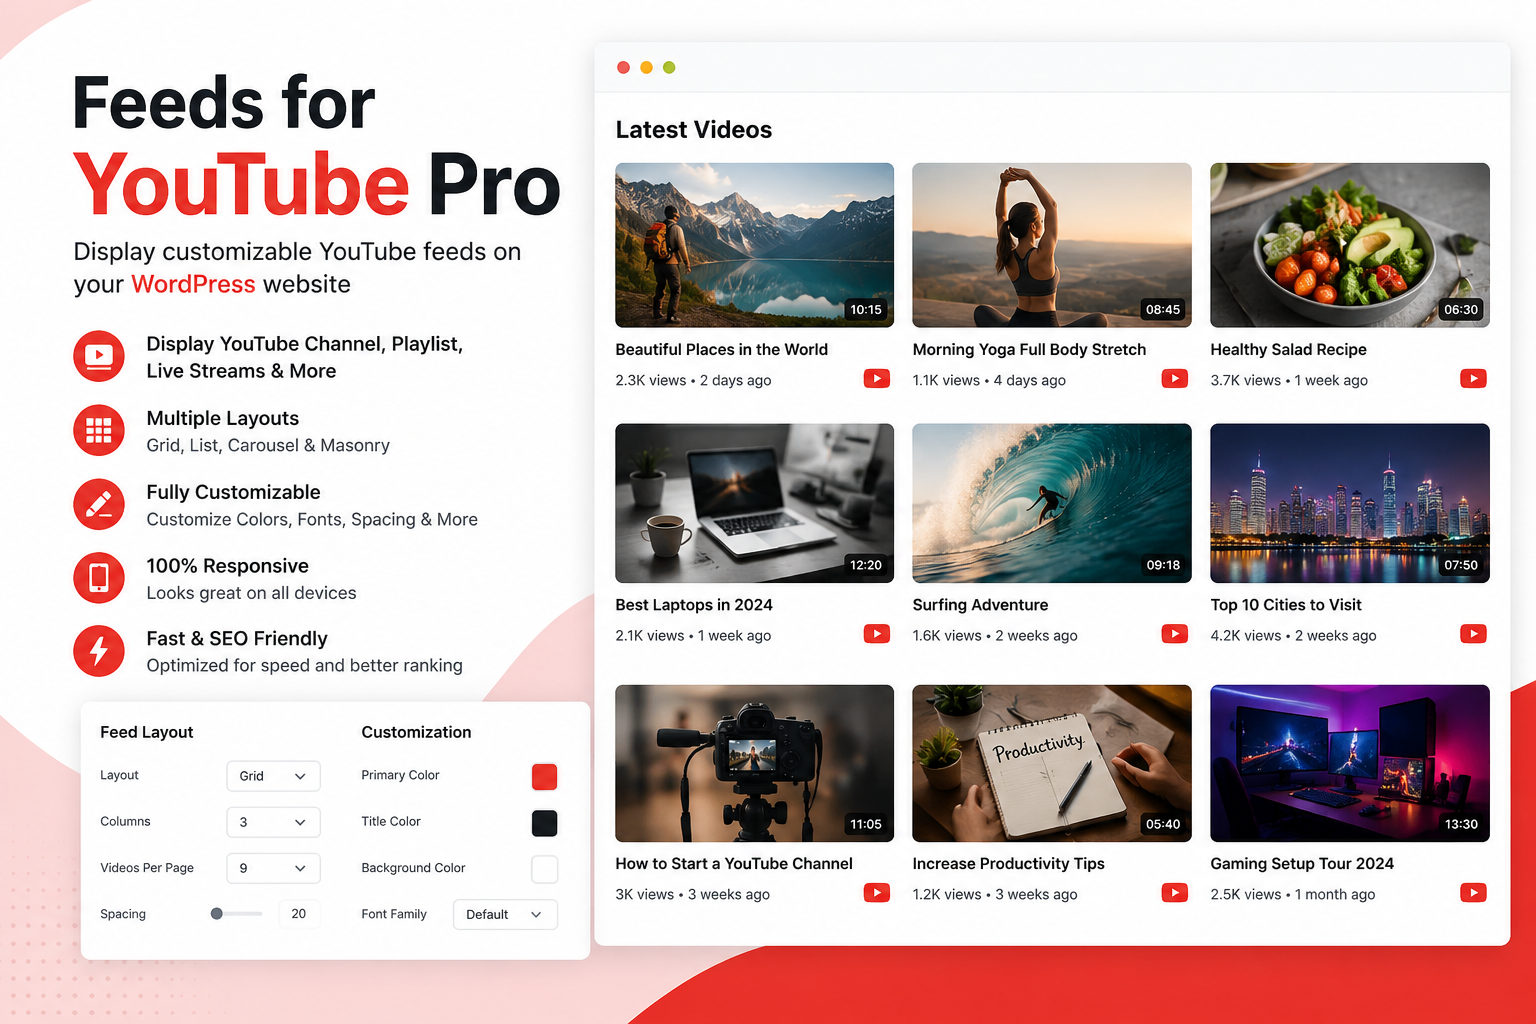Image resolution: width=1536 pixels, height=1024 pixels.
Task: Open the Healthy Salad Recipe thumbnail
Action: [1350, 245]
